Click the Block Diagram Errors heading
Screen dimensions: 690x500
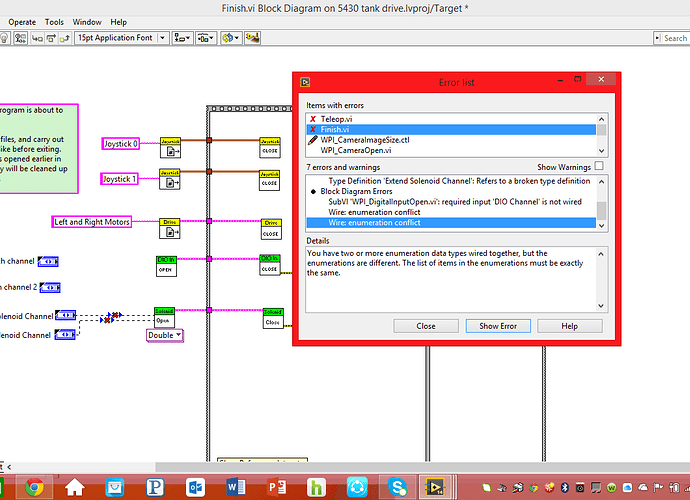click(x=356, y=191)
